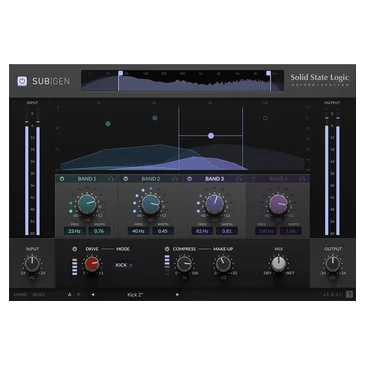
Task: Click Band 3 WIDTH field 0.81
Action: pyautogui.click(x=227, y=231)
